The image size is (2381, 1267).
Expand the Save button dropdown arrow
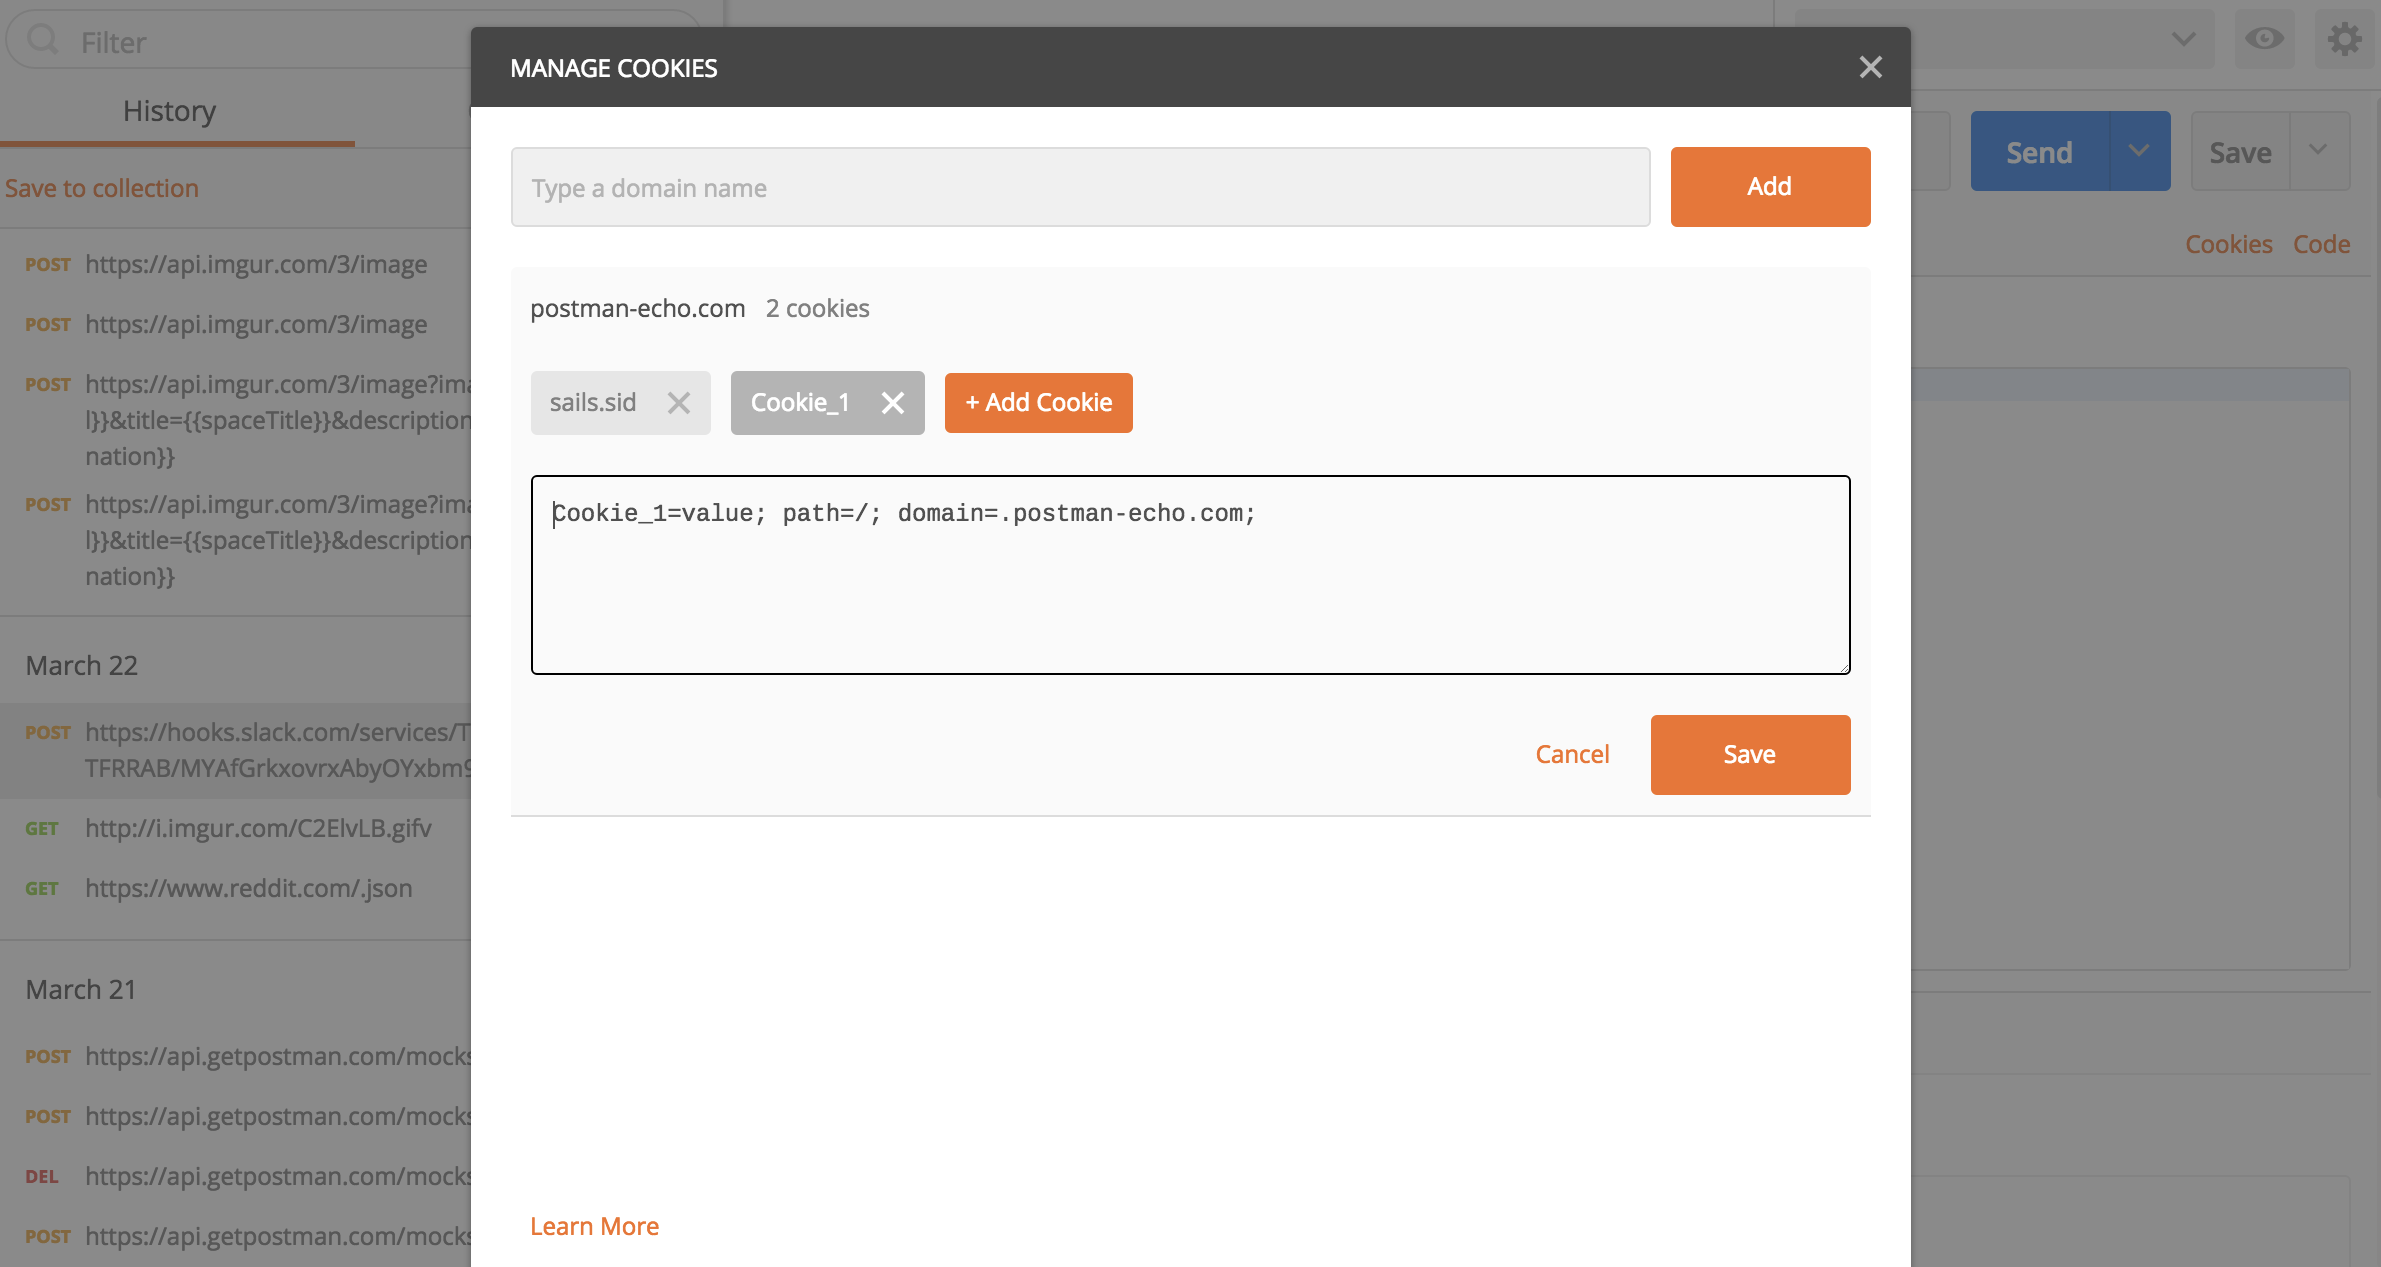coord(2318,151)
